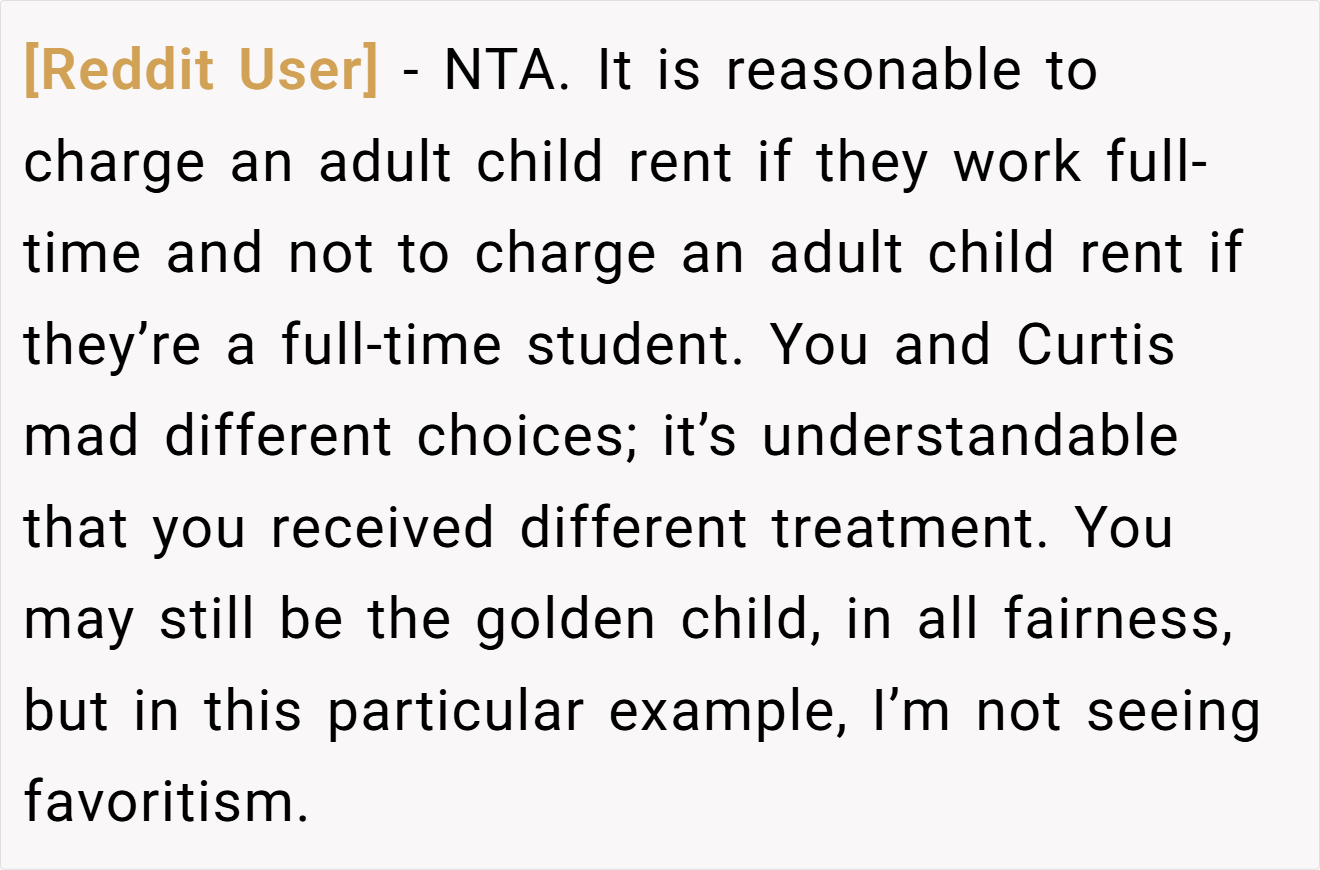Click the word time starting the third line
Image resolution: width=1320 pixels, height=870 pixels.
coord(82,253)
